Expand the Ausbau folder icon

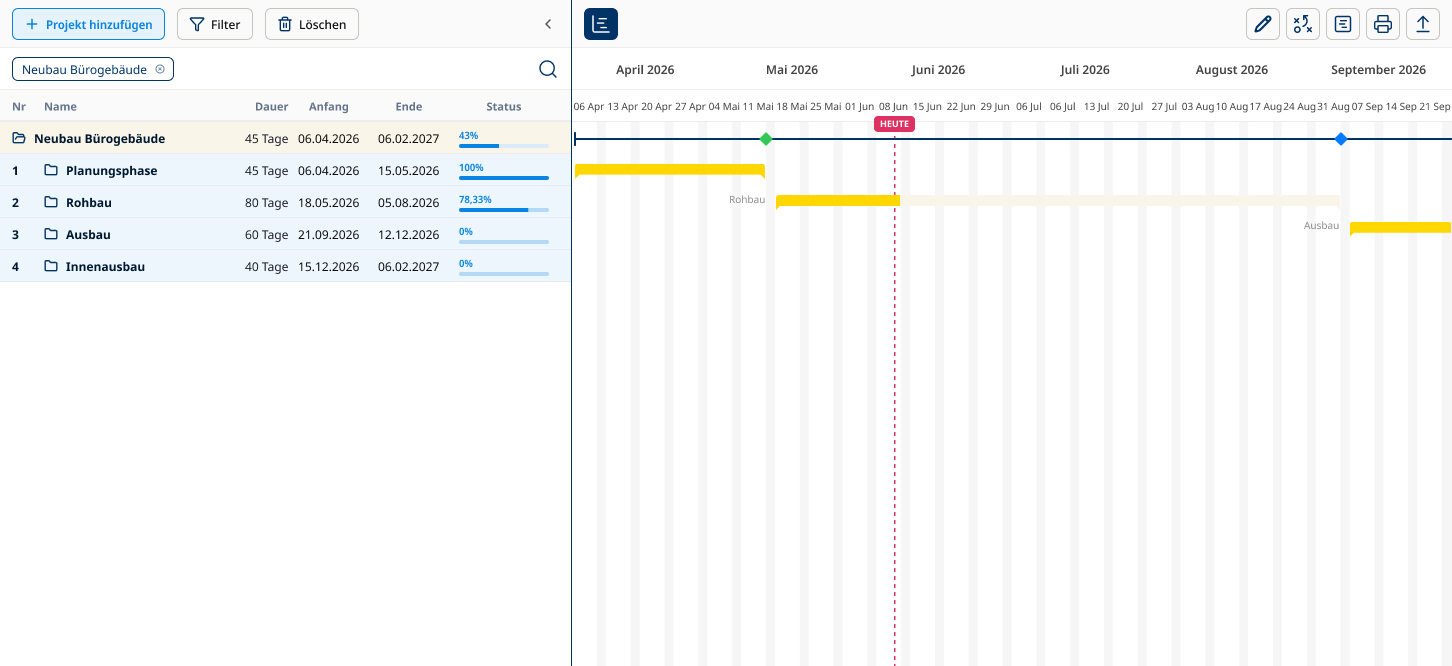tap(51, 234)
